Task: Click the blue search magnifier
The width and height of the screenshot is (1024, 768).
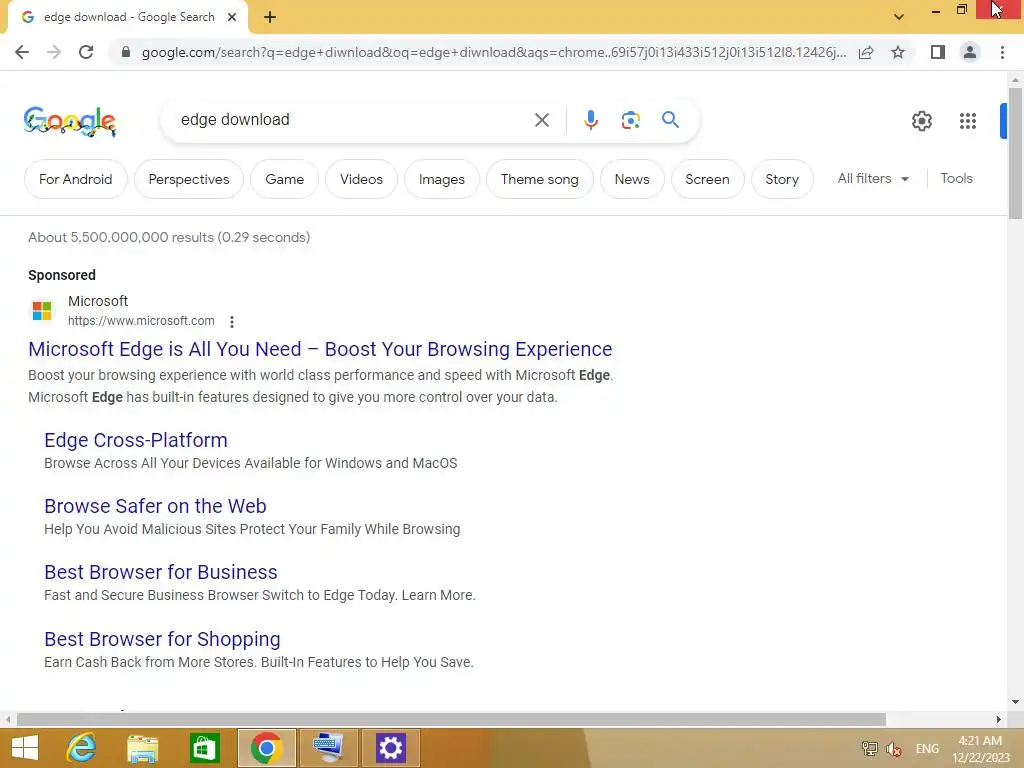Action: tap(670, 120)
